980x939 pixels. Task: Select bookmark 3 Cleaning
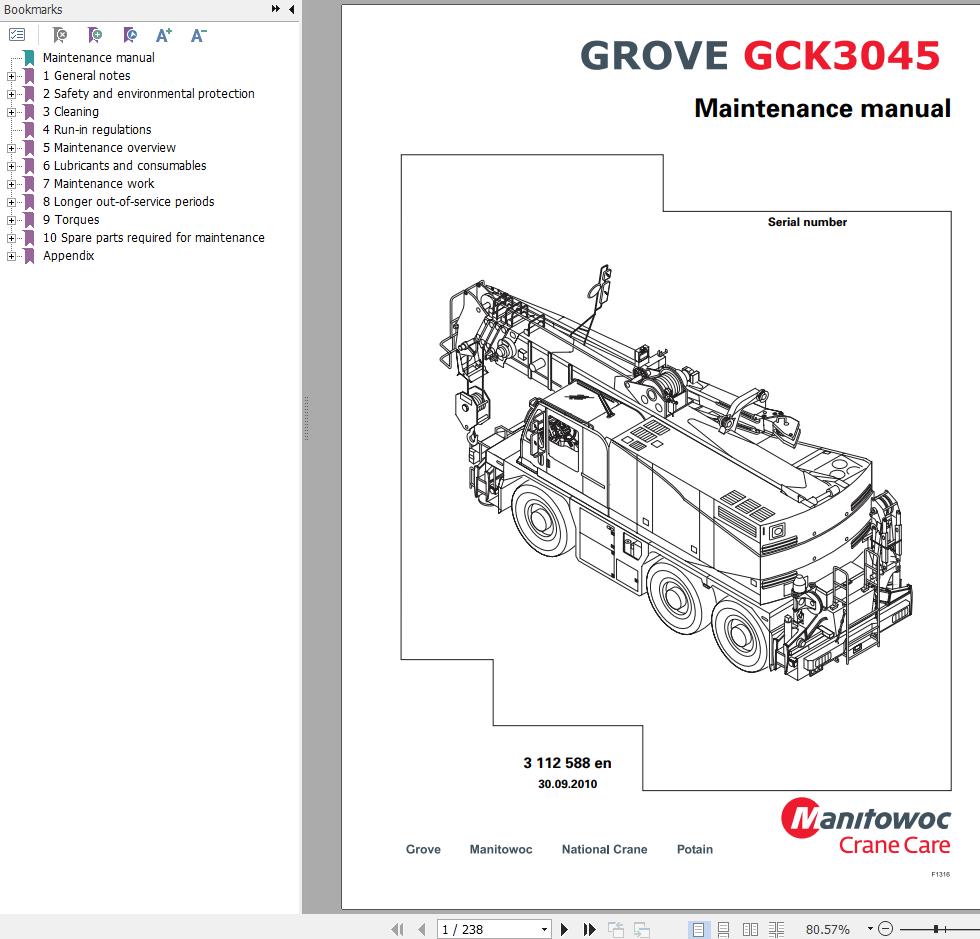point(71,112)
